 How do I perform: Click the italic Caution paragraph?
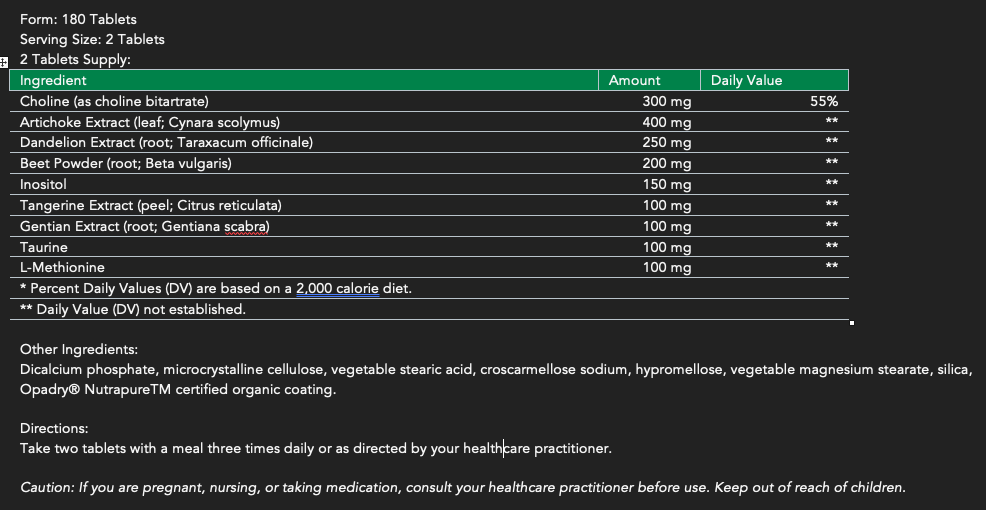[x=462, y=488]
